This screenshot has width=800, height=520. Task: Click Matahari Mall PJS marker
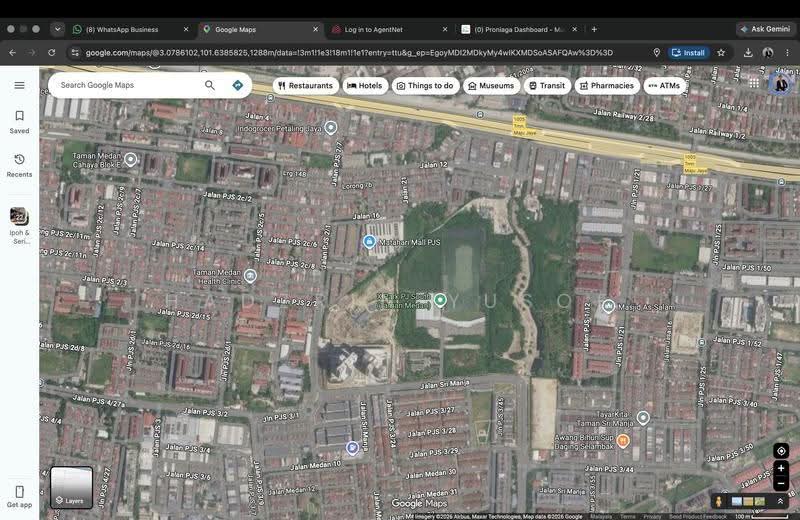click(369, 241)
